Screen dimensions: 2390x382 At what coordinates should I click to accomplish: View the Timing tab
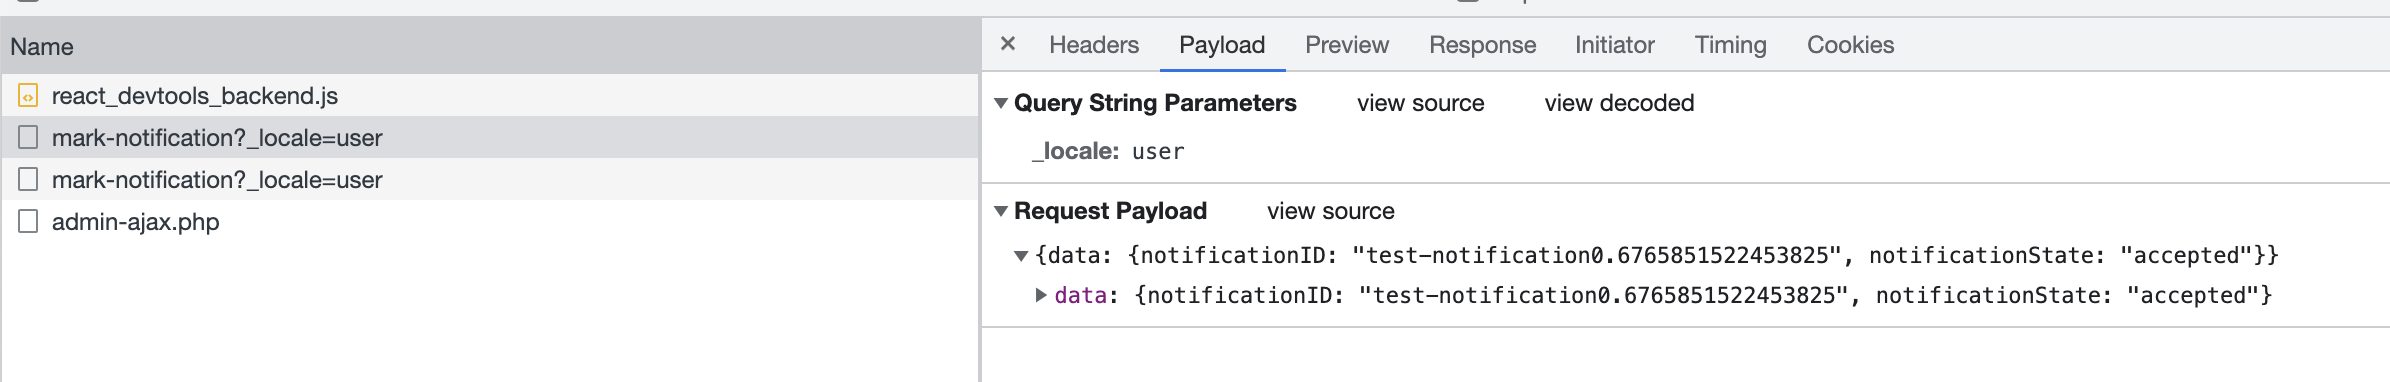pyautogui.click(x=1730, y=45)
